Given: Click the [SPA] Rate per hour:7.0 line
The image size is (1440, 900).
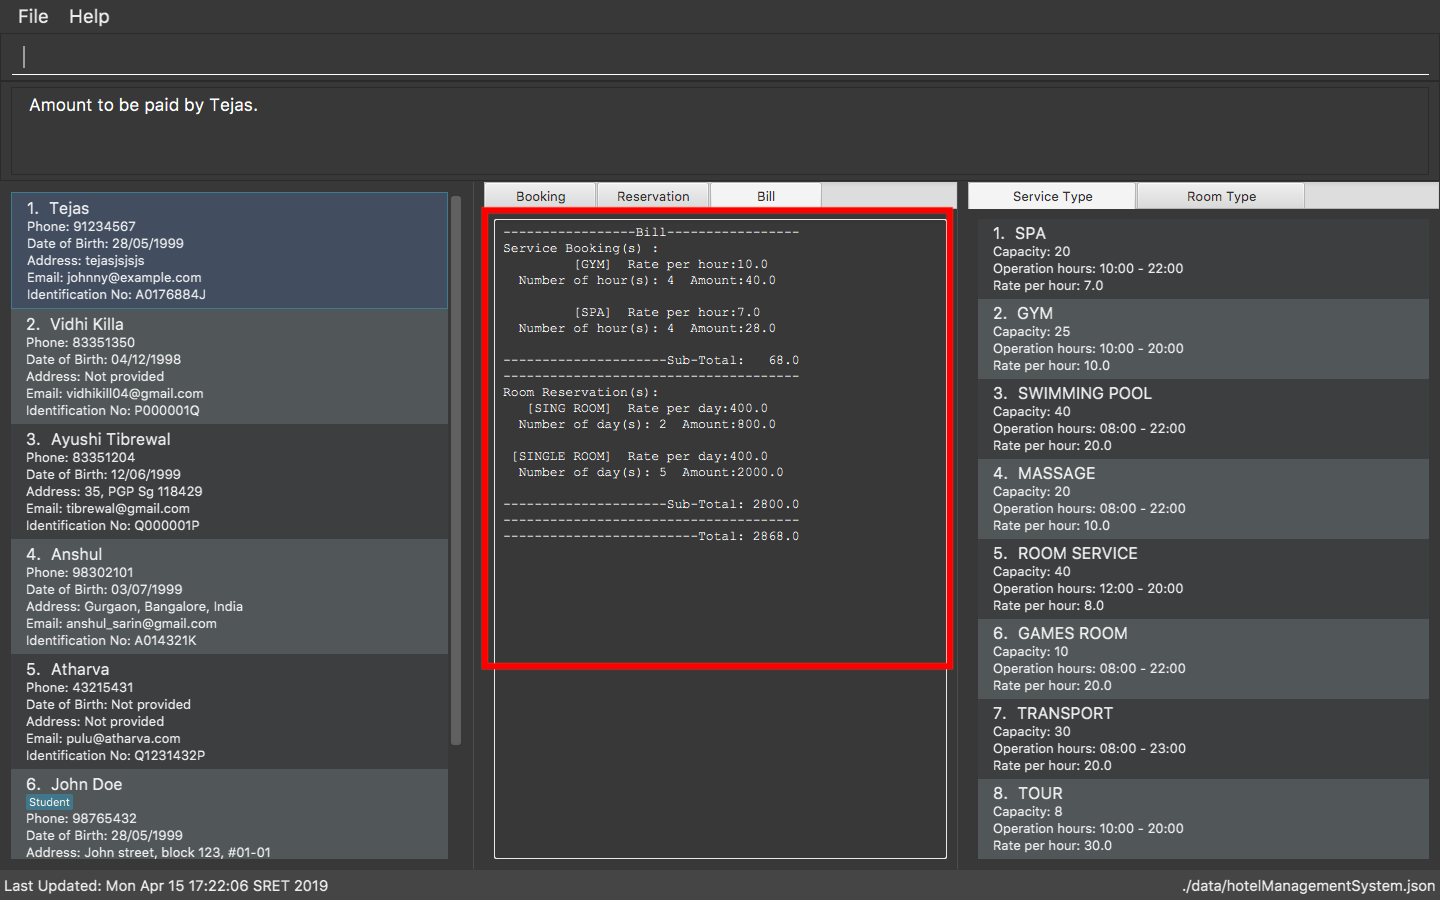Looking at the screenshot, I should pos(667,312).
